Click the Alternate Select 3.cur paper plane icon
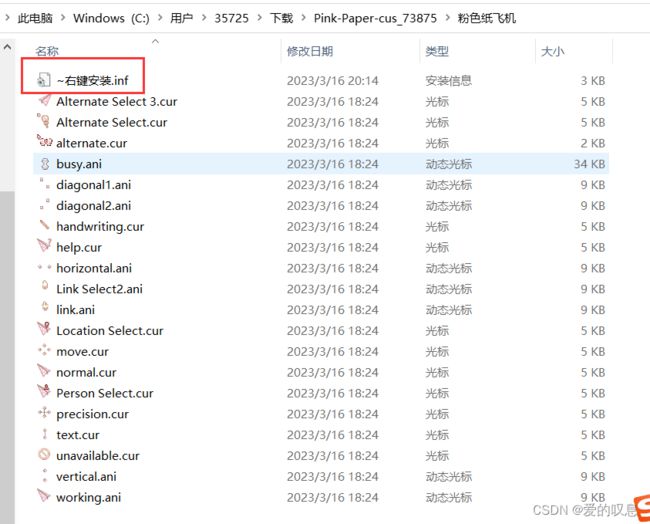Screen dimensions: 650x524 (x=44, y=101)
